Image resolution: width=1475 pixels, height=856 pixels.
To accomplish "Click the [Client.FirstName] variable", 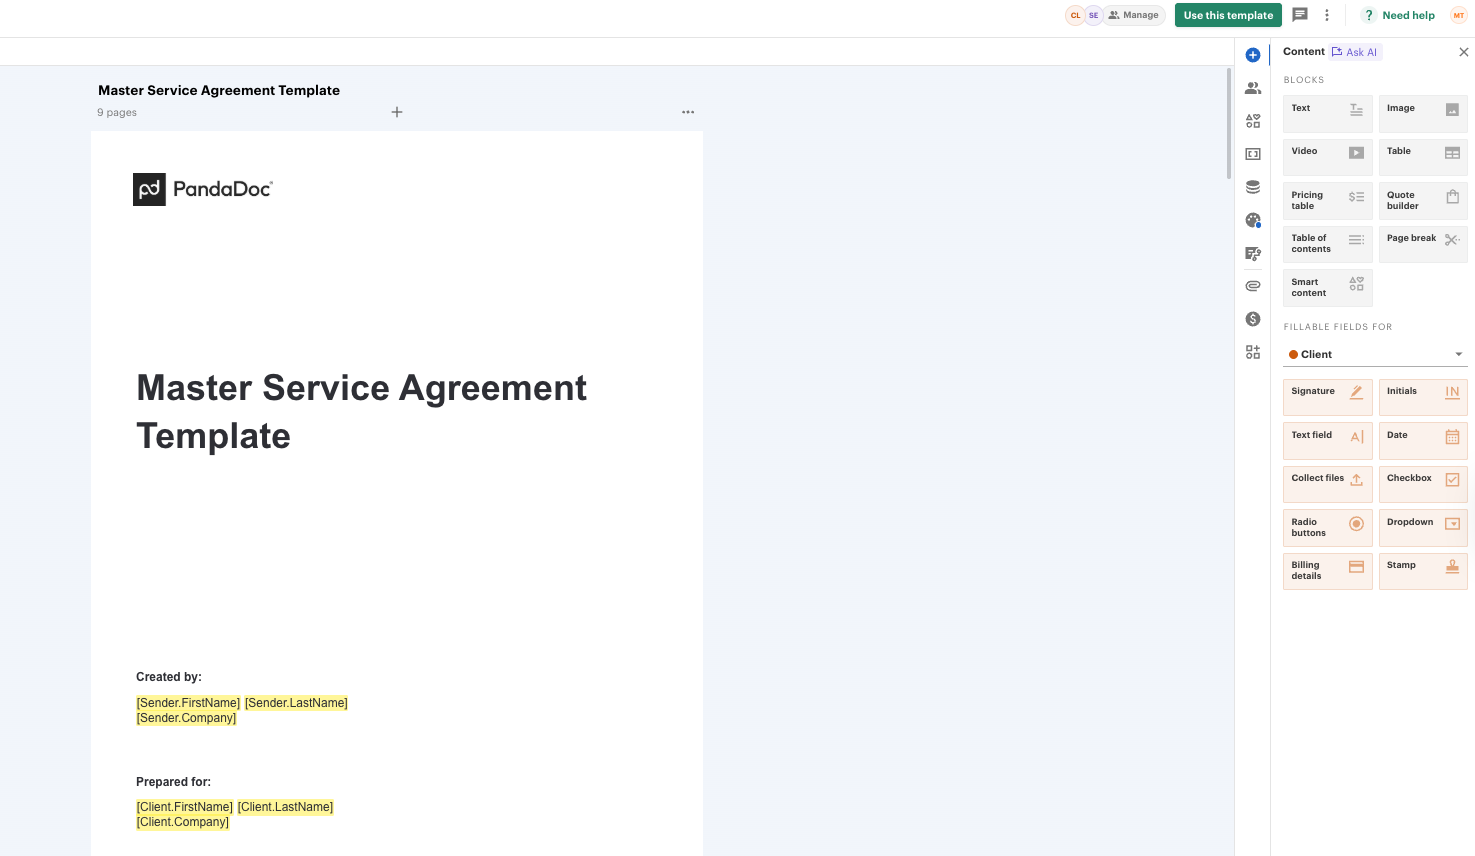I will pos(185,807).
